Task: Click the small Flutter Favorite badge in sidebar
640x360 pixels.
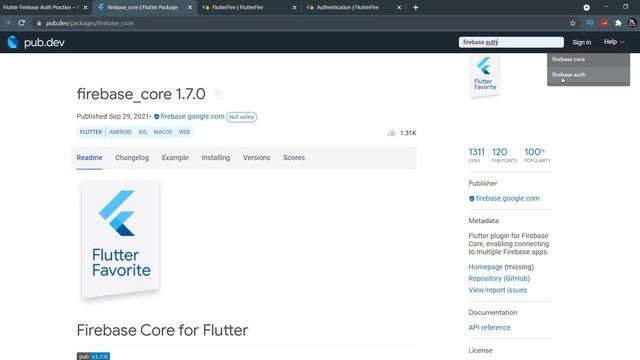Action: point(485,76)
